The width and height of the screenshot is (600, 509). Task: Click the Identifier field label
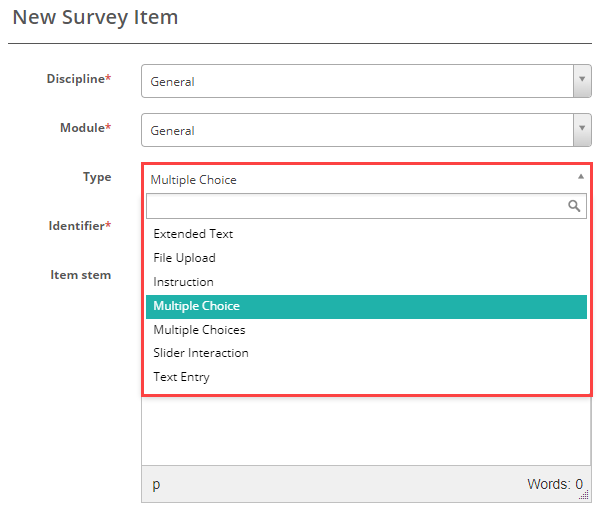79,226
